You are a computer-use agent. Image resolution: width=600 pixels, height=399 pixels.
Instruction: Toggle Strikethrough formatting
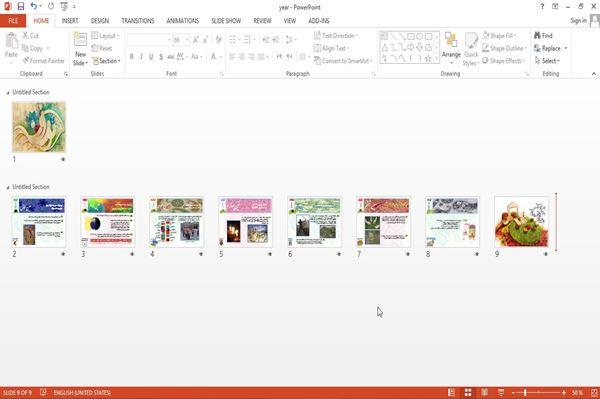(x=171, y=57)
